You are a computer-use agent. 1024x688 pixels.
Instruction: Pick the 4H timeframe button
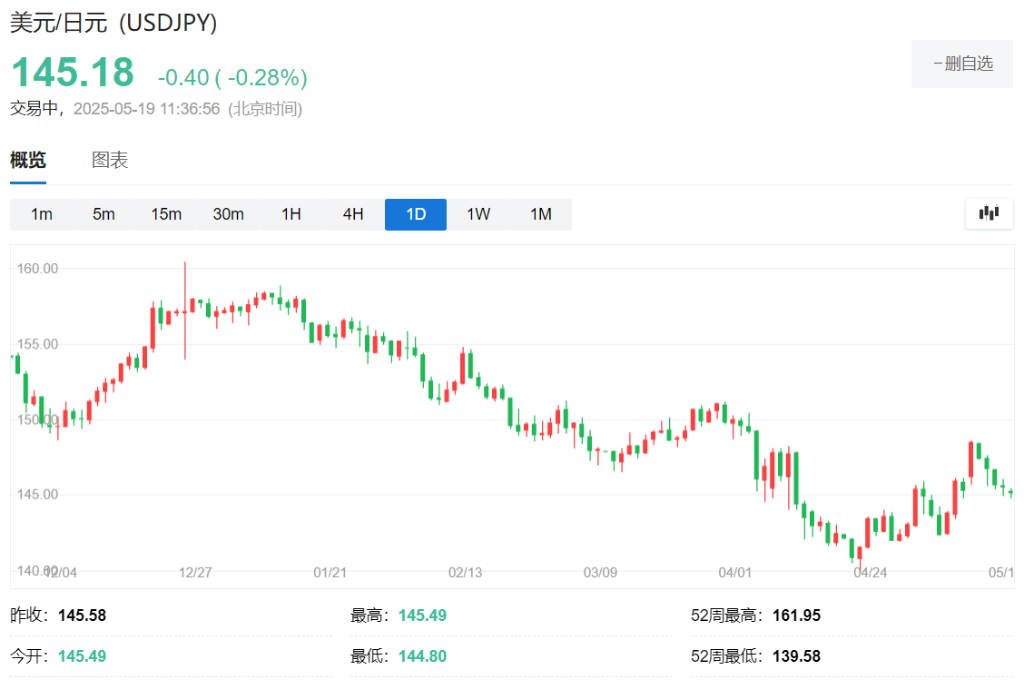353,214
